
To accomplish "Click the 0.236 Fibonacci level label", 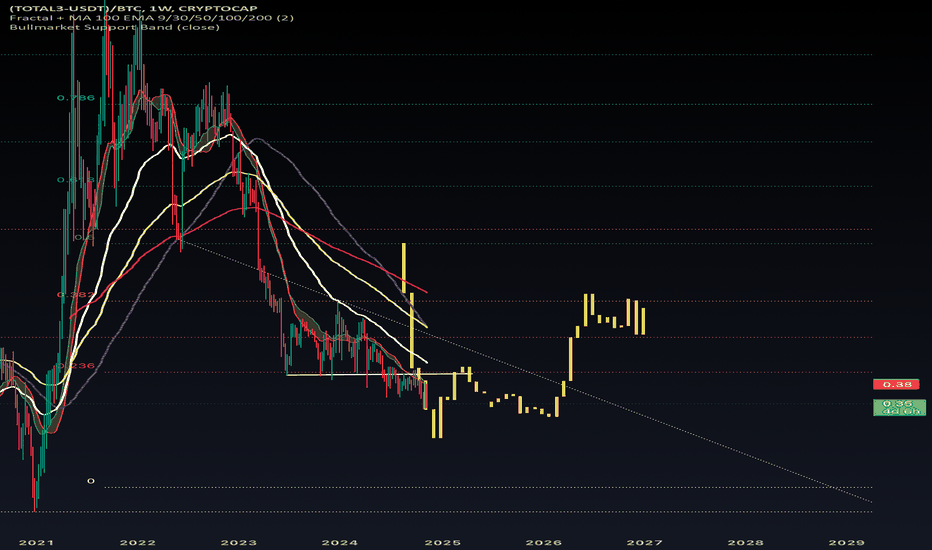I will click(75, 366).
